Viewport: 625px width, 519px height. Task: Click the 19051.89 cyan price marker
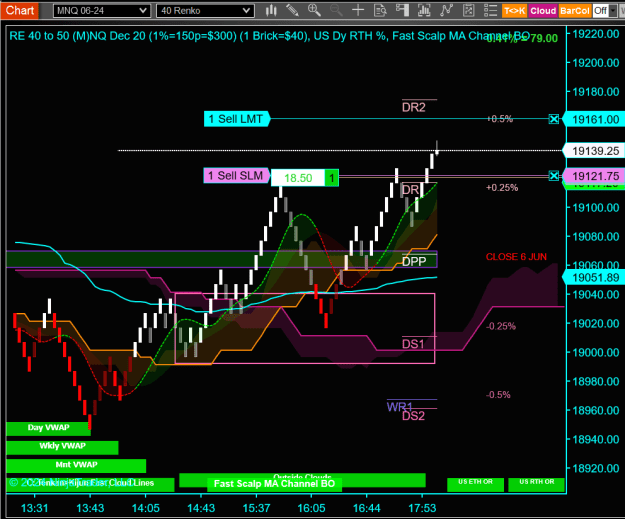(x=595, y=277)
